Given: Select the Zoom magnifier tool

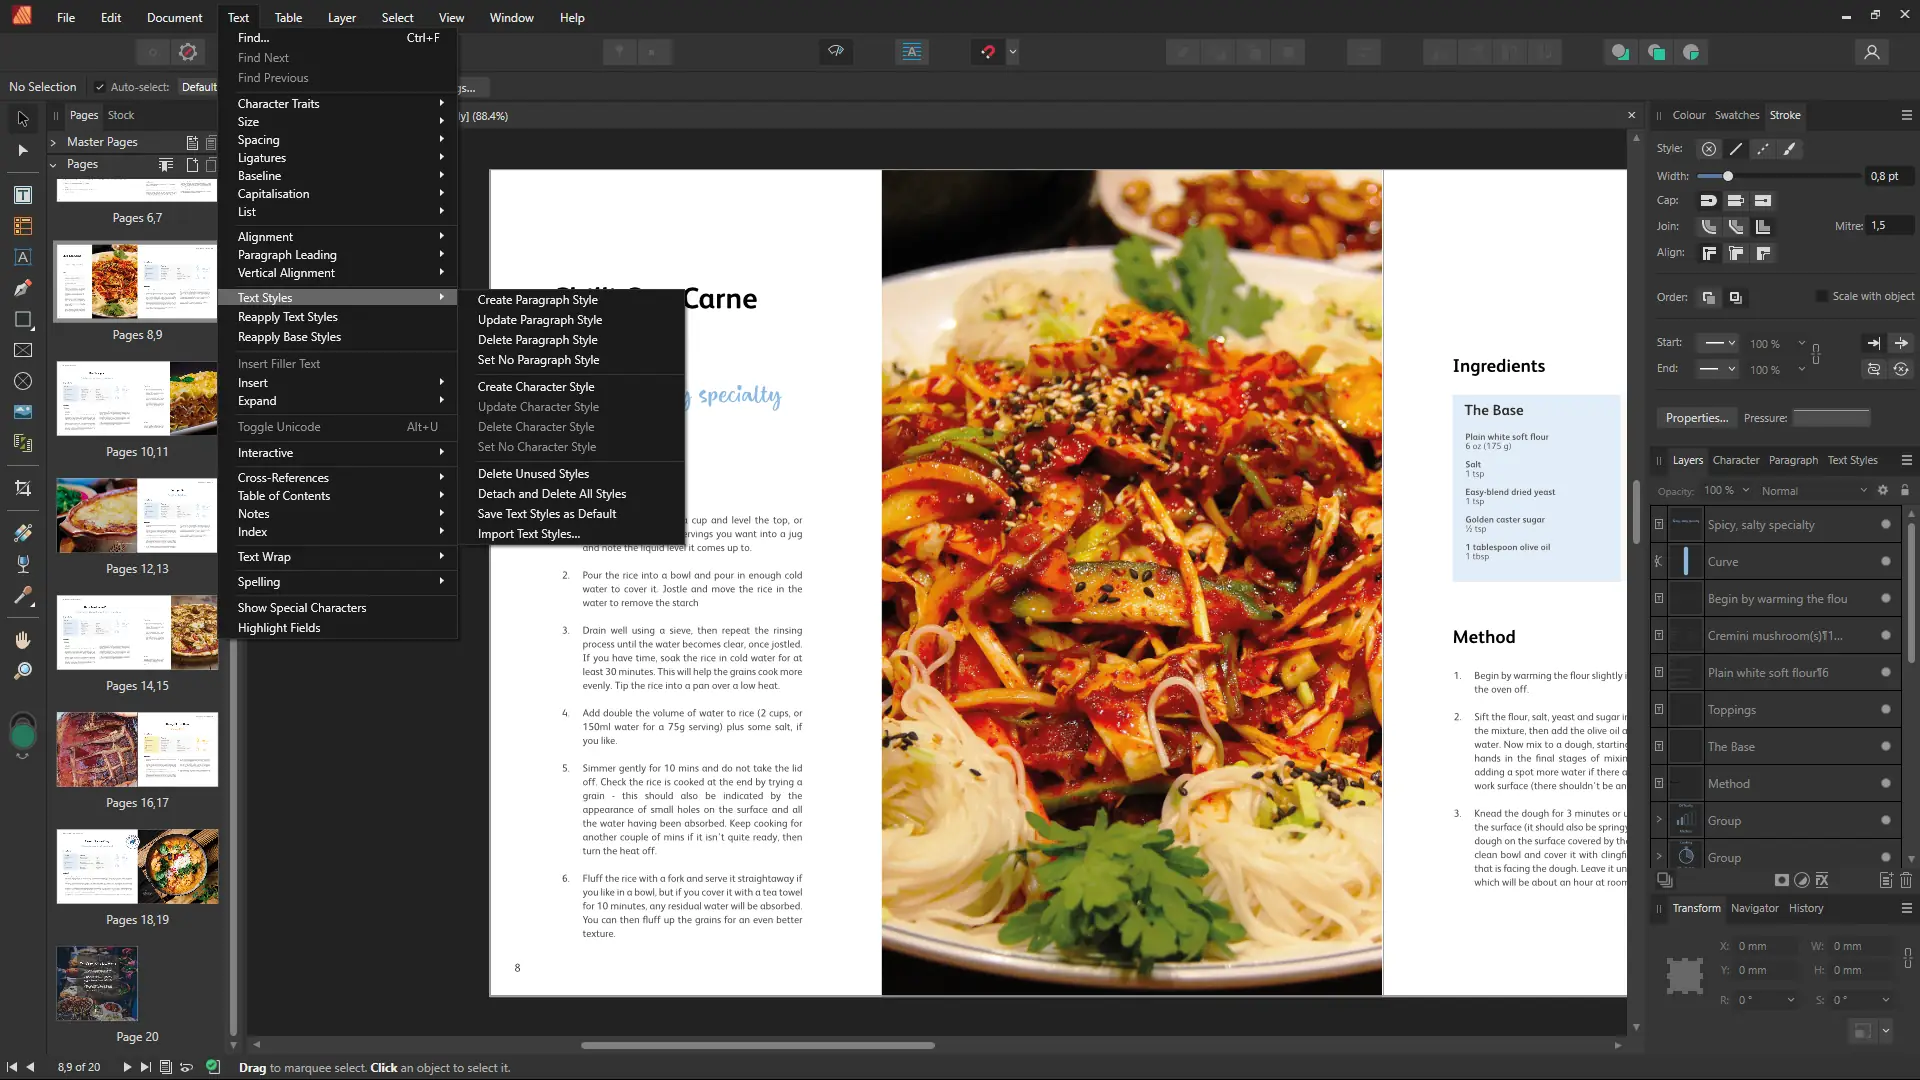Looking at the screenshot, I should (x=22, y=671).
